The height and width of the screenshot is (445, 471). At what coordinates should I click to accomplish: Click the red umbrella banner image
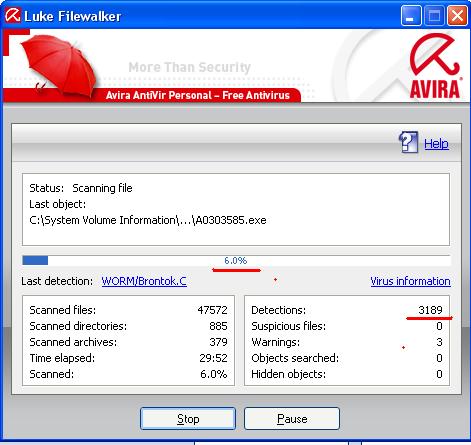pos(58,65)
